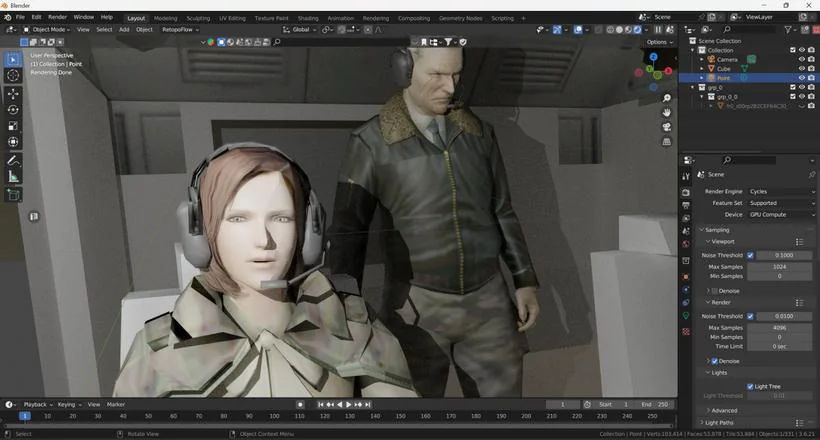Open Render Engine dropdown showing Cycles
The width and height of the screenshot is (820, 440).
pos(781,191)
